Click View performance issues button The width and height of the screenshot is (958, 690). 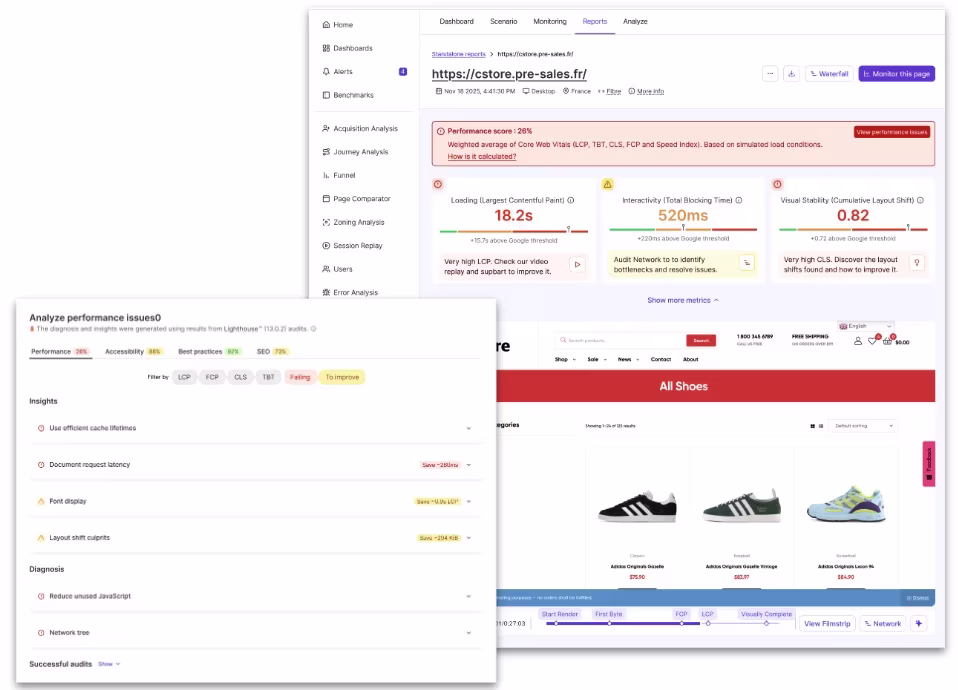892,132
